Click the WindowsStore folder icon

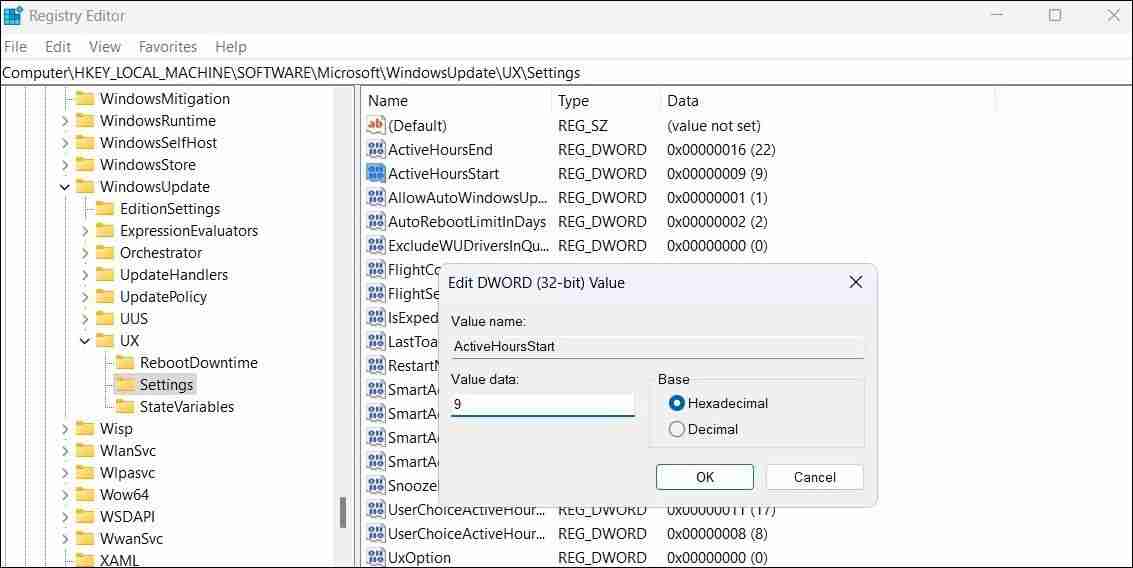(85, 165)
